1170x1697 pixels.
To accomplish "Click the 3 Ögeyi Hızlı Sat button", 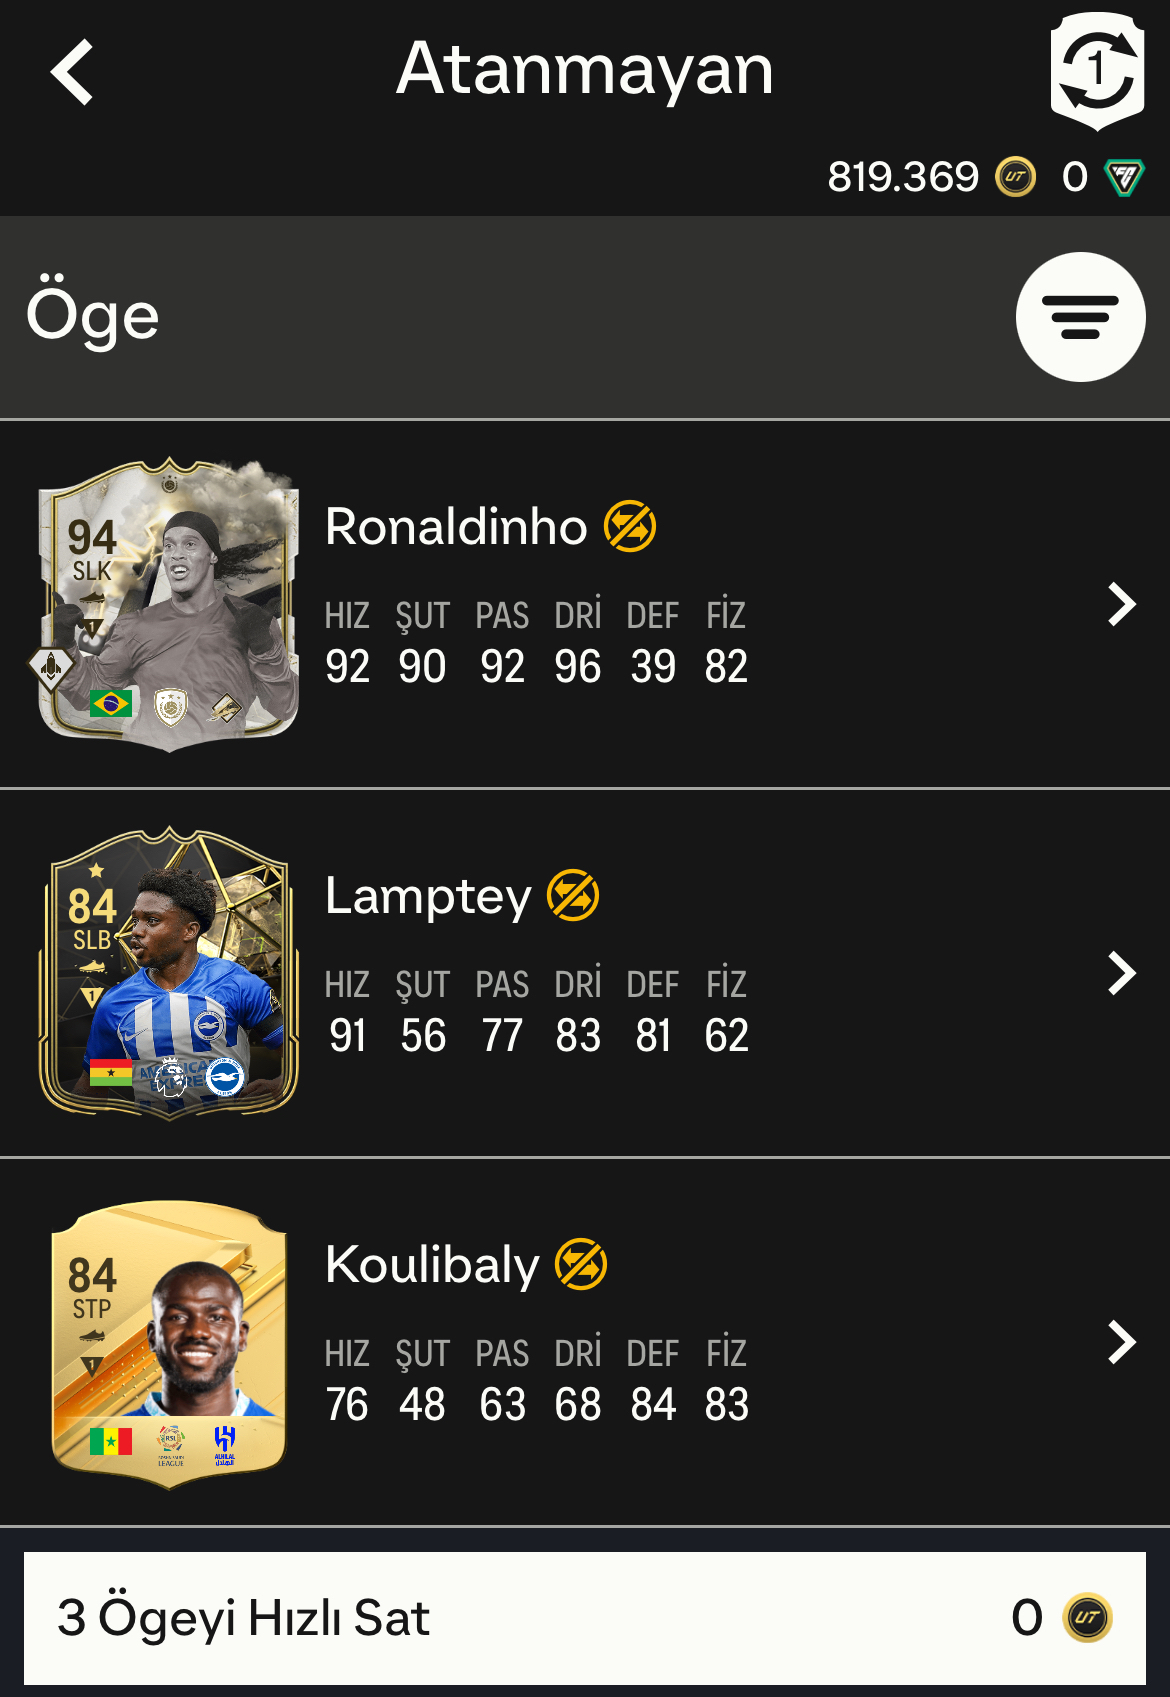I will [585, 1618].
